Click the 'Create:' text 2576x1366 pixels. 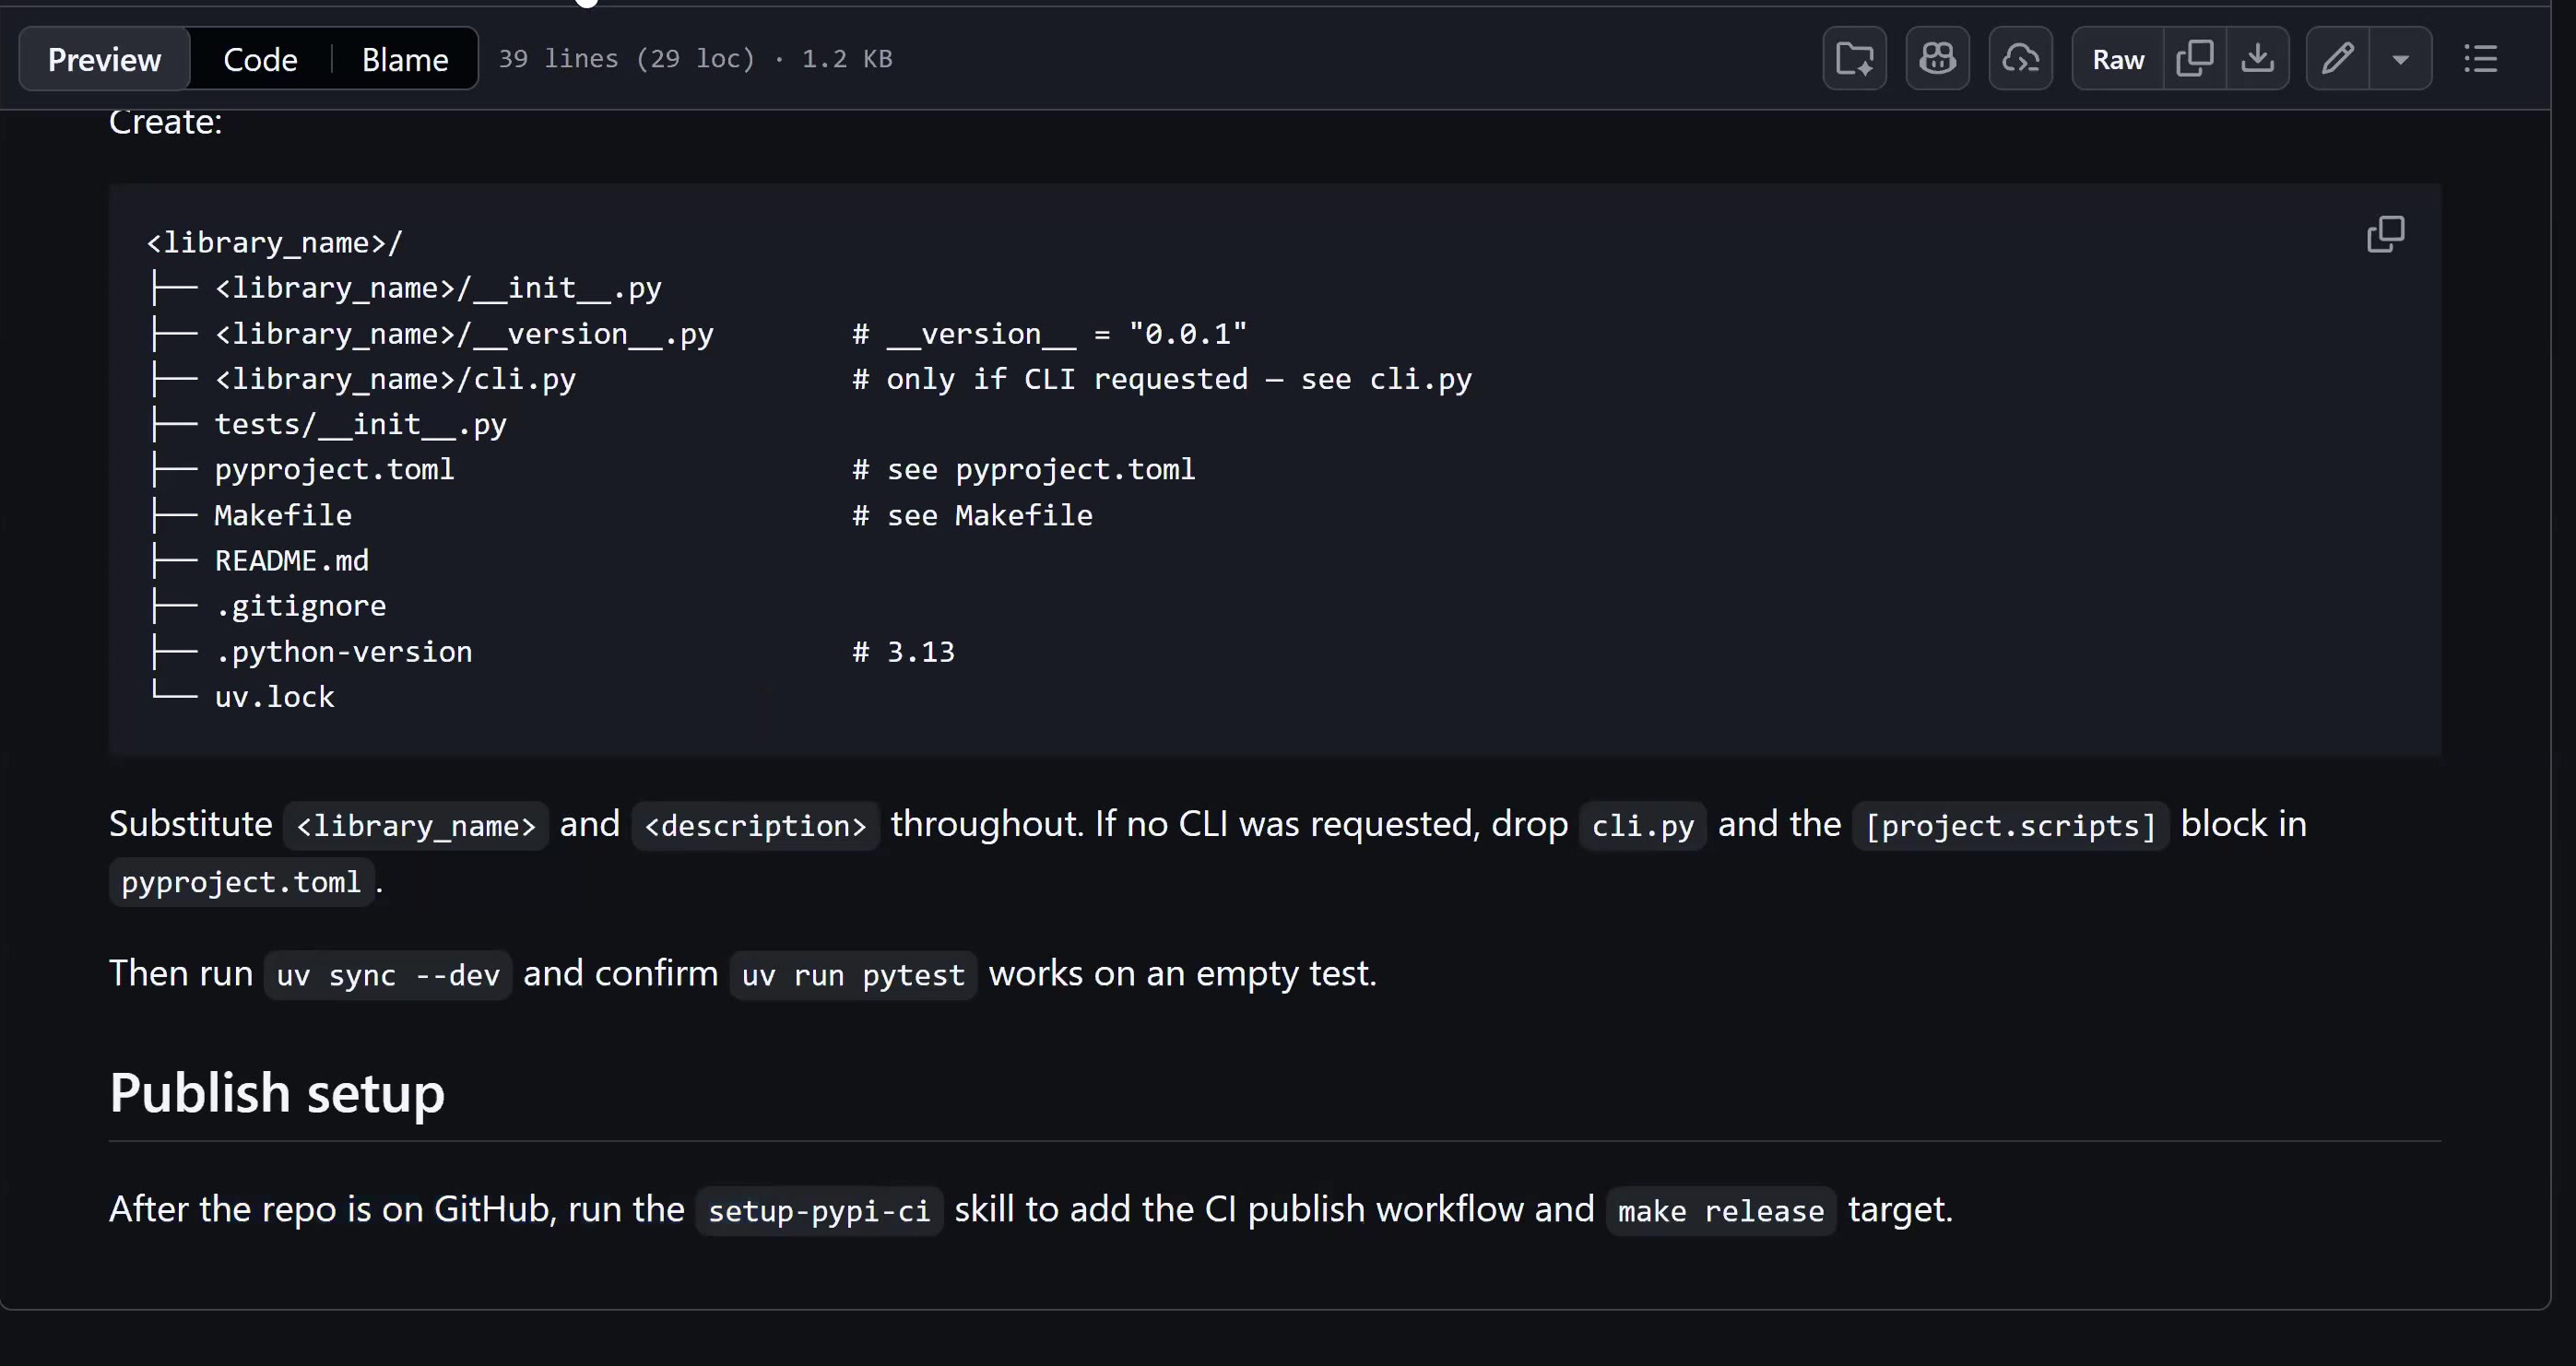[165, 122]
